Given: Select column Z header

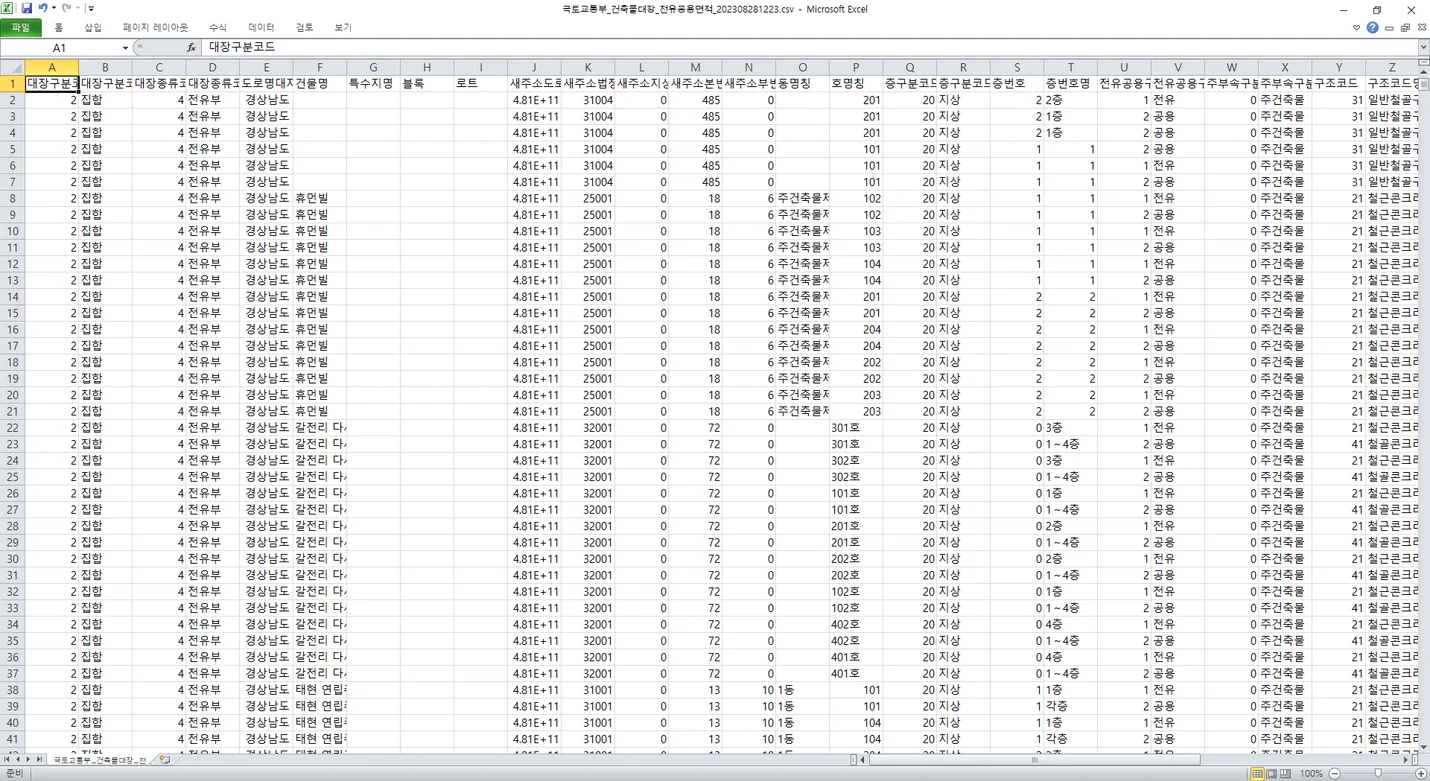Looking at the screenshot, I should tap(1392, 68).
